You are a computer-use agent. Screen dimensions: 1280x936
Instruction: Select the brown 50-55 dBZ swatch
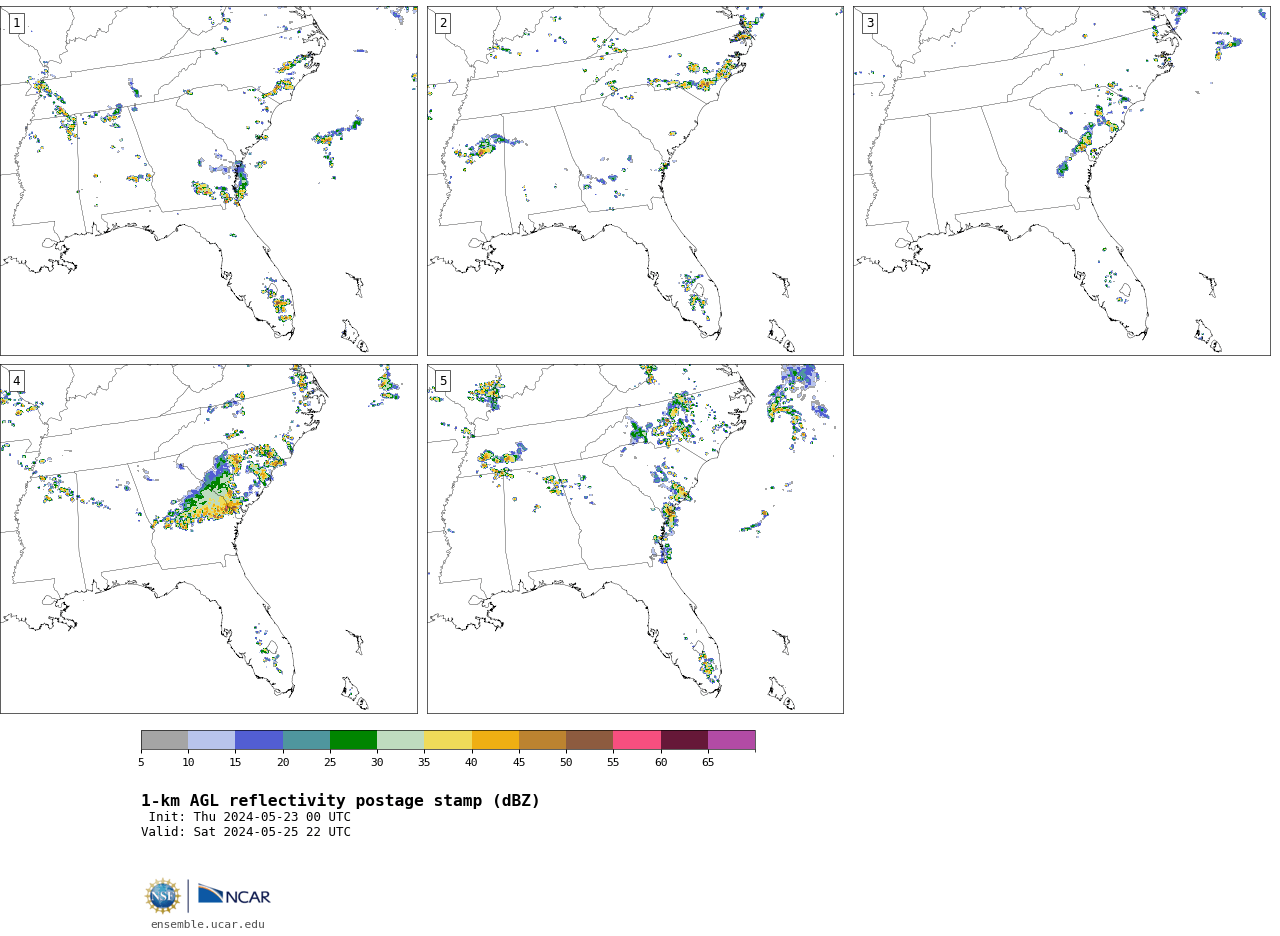589,740
